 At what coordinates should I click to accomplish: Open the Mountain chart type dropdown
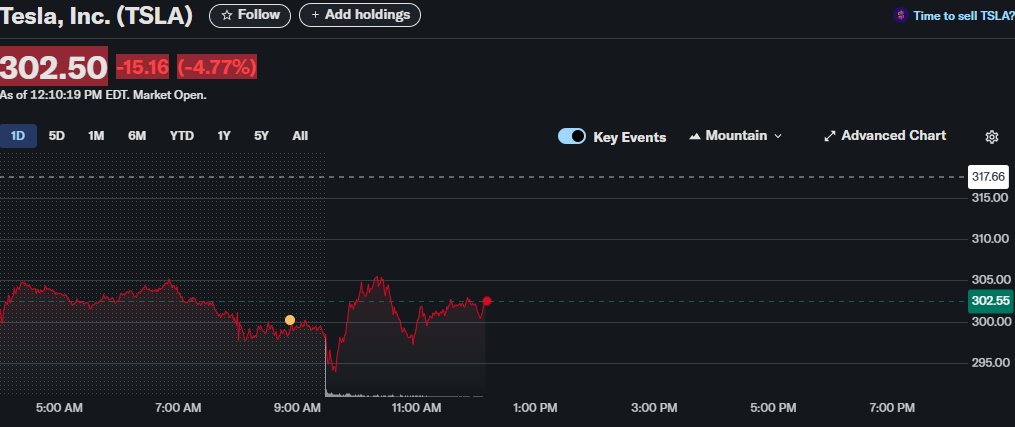coord(735,136)
